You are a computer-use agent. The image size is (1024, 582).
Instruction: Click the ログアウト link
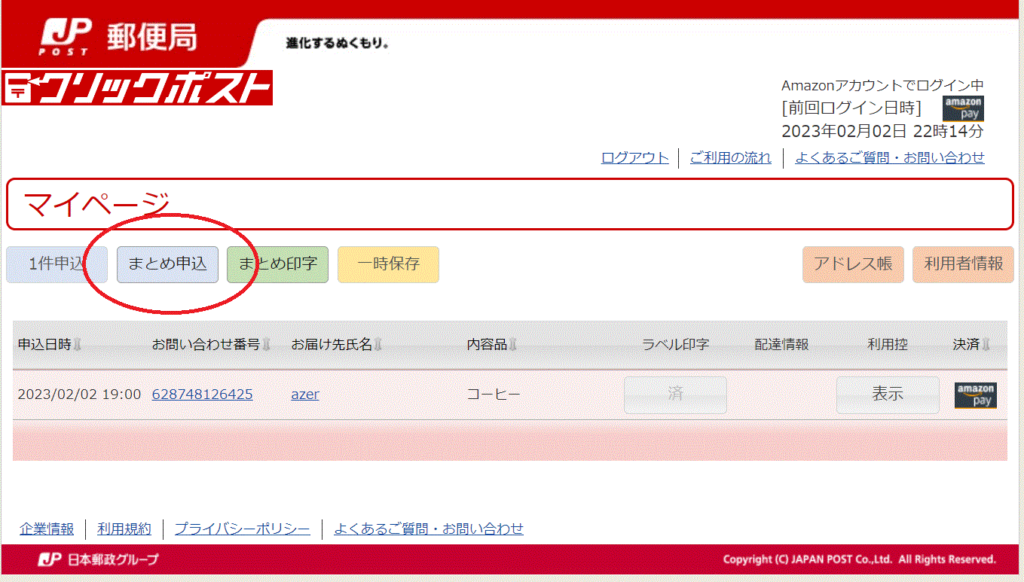point(635,157)
